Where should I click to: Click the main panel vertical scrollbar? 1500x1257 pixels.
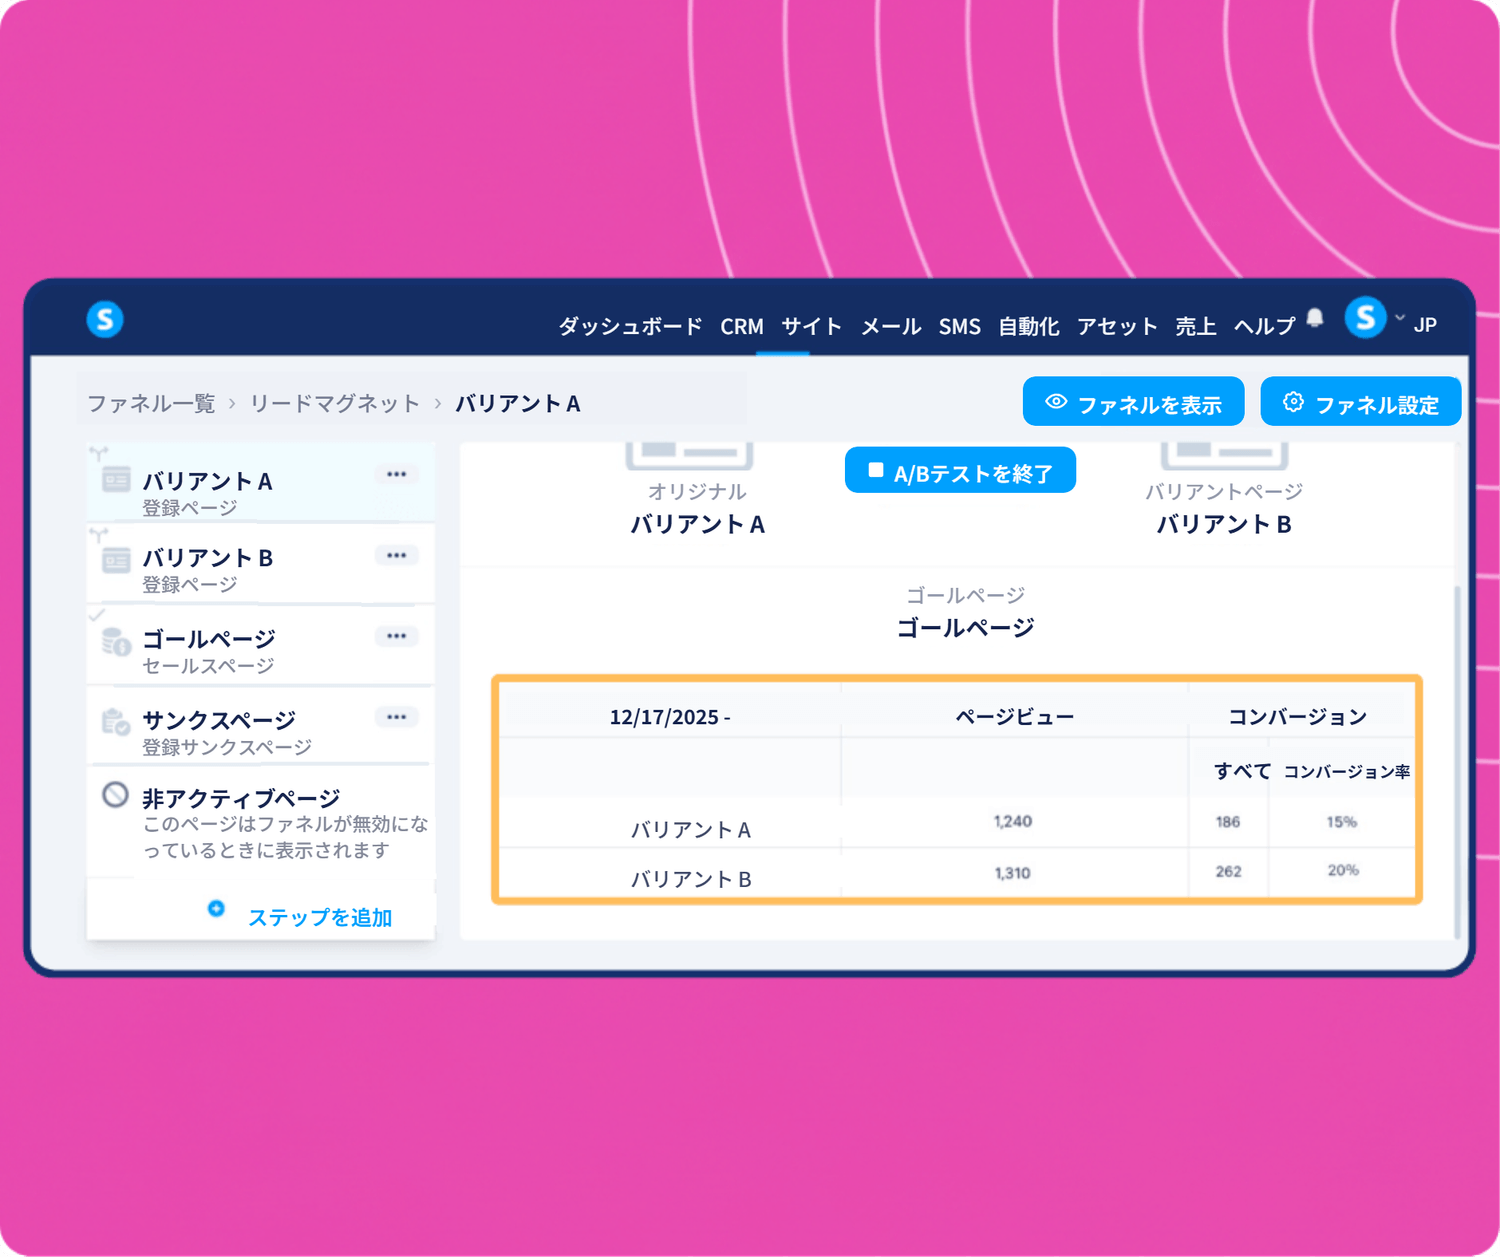(1458, 762)
